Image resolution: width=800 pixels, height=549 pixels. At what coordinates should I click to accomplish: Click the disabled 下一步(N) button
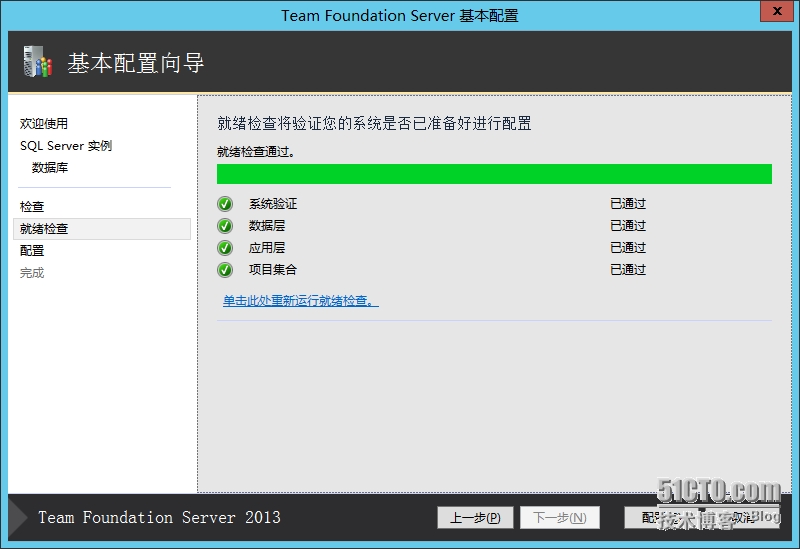click(560, 518)
